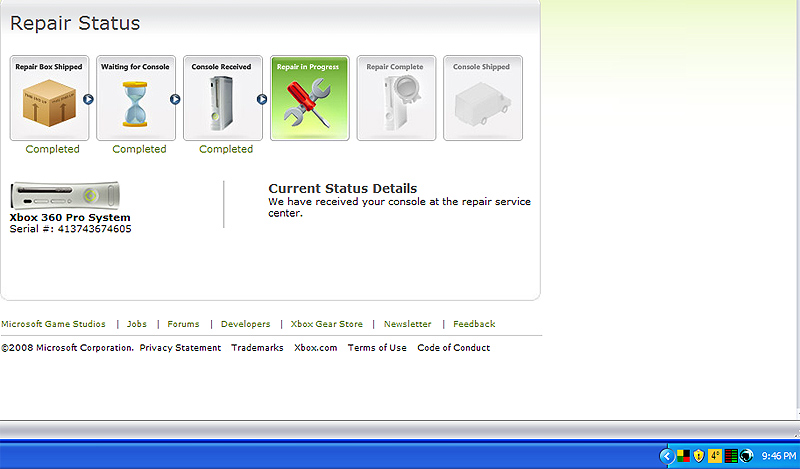Click the four-colored squares tray icon

click(683, 455)
